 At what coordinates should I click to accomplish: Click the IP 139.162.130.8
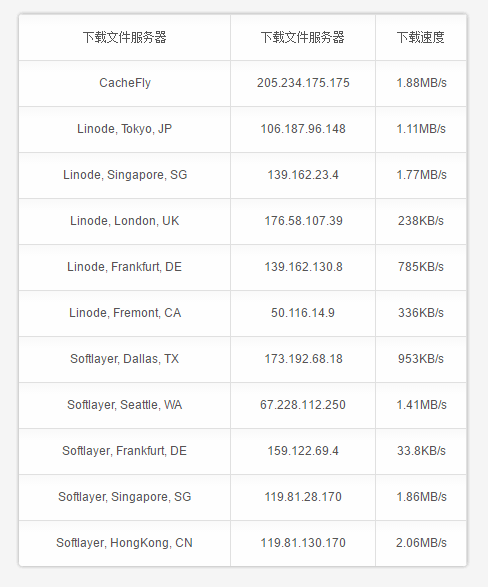click(x=303, y=267)
